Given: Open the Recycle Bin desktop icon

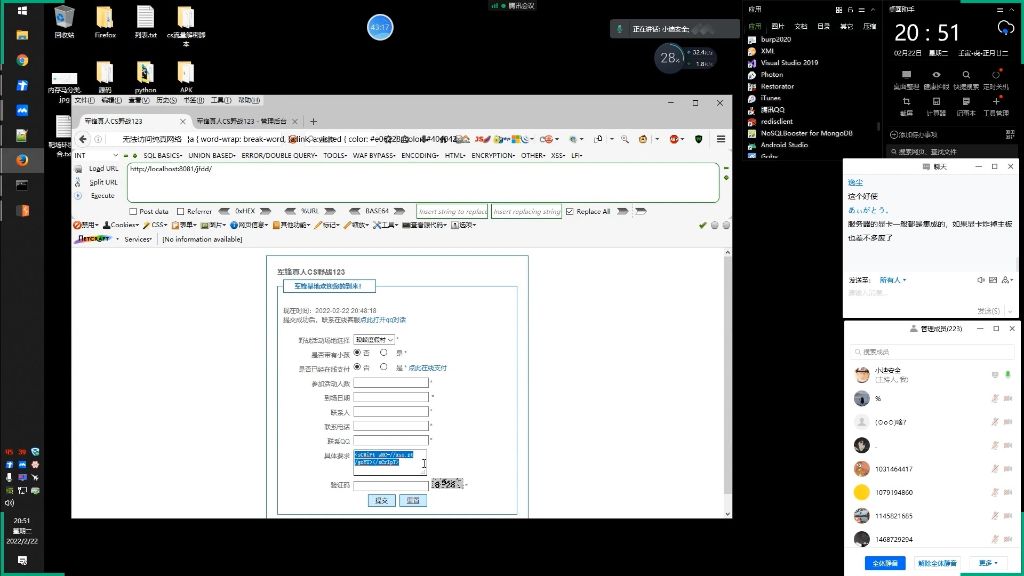Looking at the screenshot, I should pyautogui.click(x=64, y=22).
